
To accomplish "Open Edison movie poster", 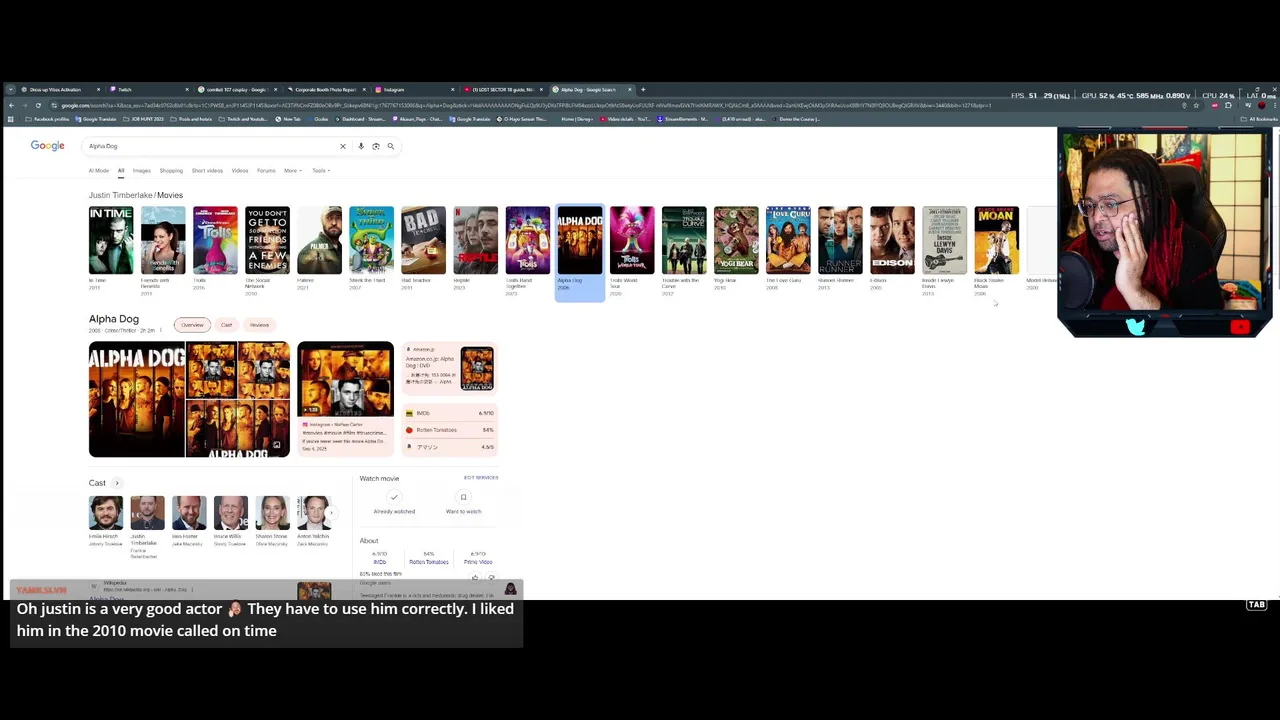I will click(892, 240).
